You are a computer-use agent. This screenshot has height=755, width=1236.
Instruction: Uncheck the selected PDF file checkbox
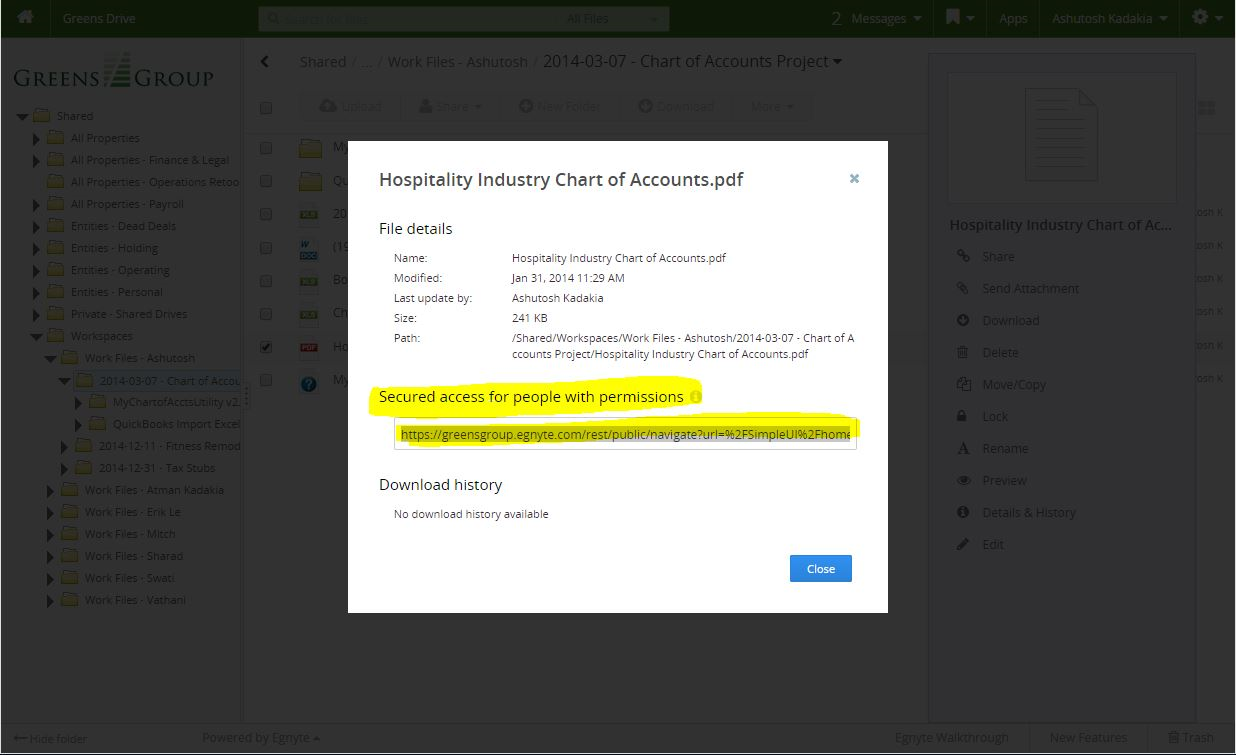pyautogui.click(x=266, y=347)
